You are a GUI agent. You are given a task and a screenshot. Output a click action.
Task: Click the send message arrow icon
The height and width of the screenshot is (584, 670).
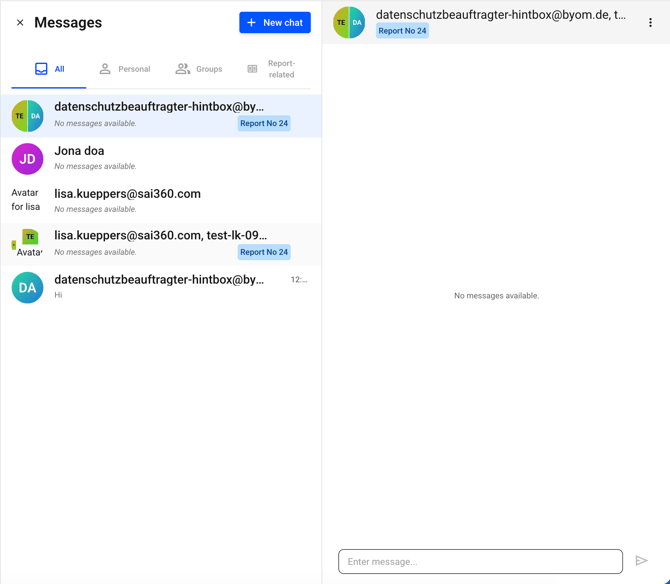pos(641,561)
